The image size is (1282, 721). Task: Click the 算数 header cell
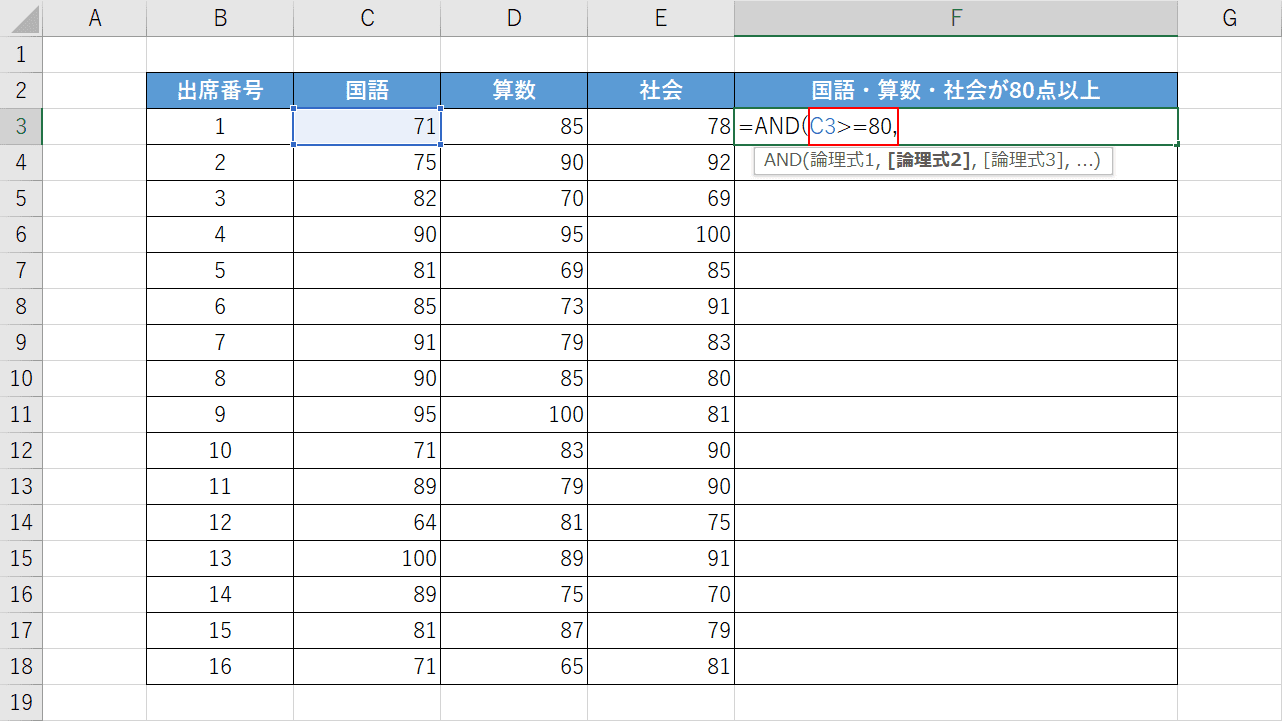coord(514,90)
